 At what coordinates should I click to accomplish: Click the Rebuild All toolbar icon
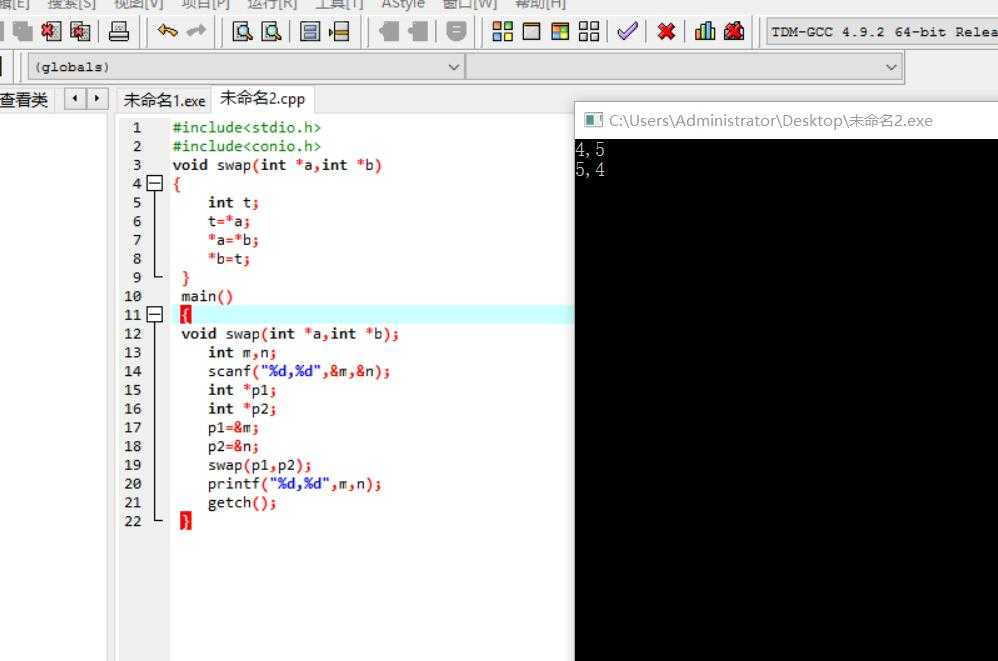click(x=589, y=31)
